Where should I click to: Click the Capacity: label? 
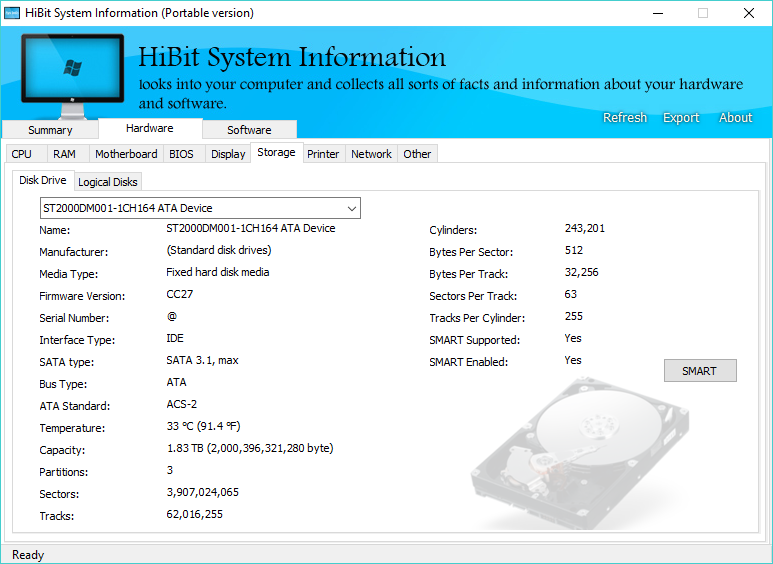62,450
